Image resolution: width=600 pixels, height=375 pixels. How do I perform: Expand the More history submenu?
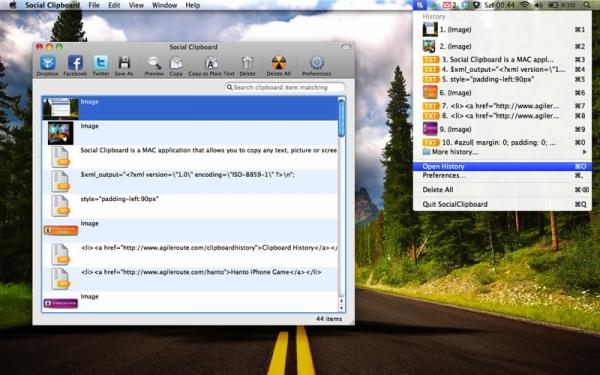tap(502, 152)
